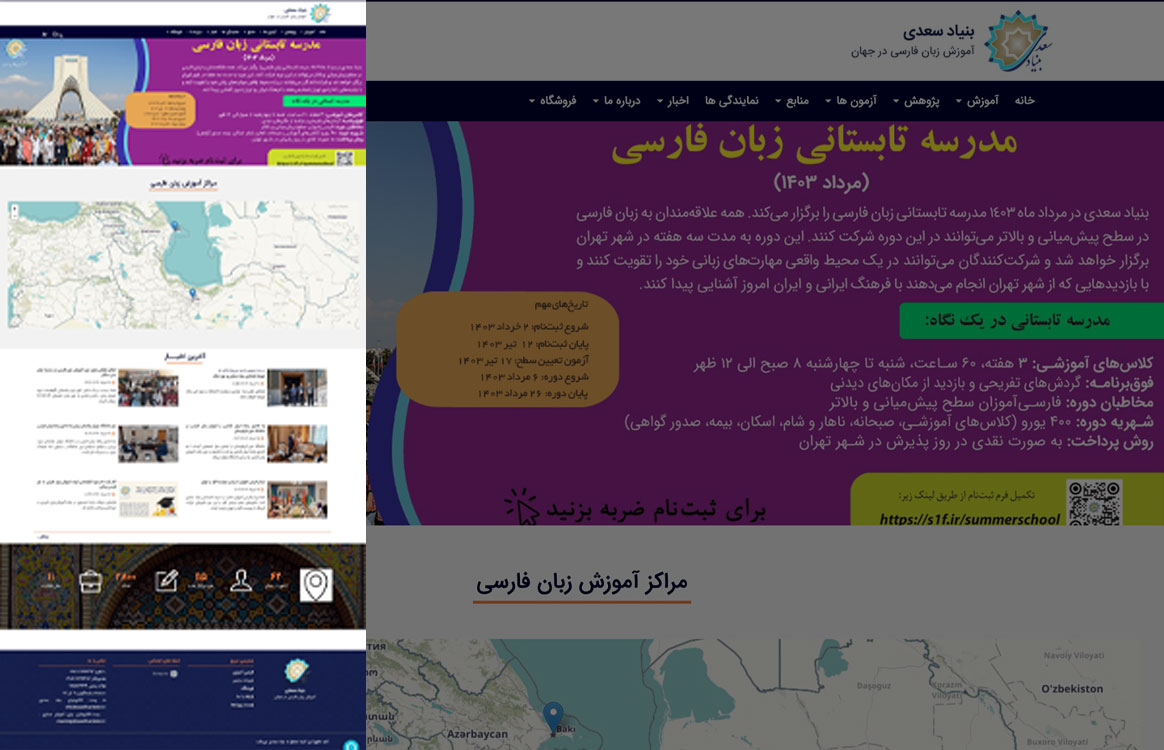Click the "پایان ثبت‌نام: ۱۲ تیر ۱۴۰۳" line
This screenshot has height=750, width=1164.
tap(532, 344)
